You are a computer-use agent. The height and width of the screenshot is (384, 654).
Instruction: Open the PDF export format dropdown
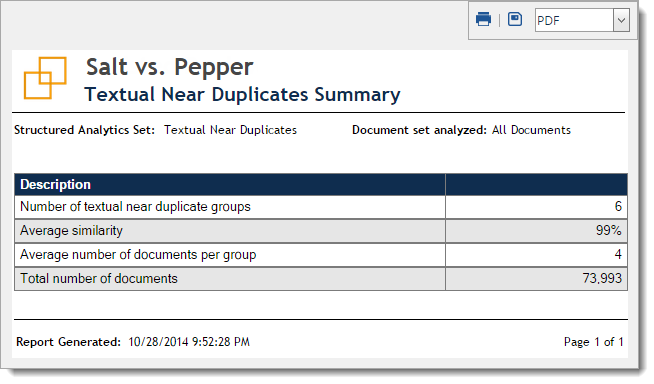click(582, 20)
